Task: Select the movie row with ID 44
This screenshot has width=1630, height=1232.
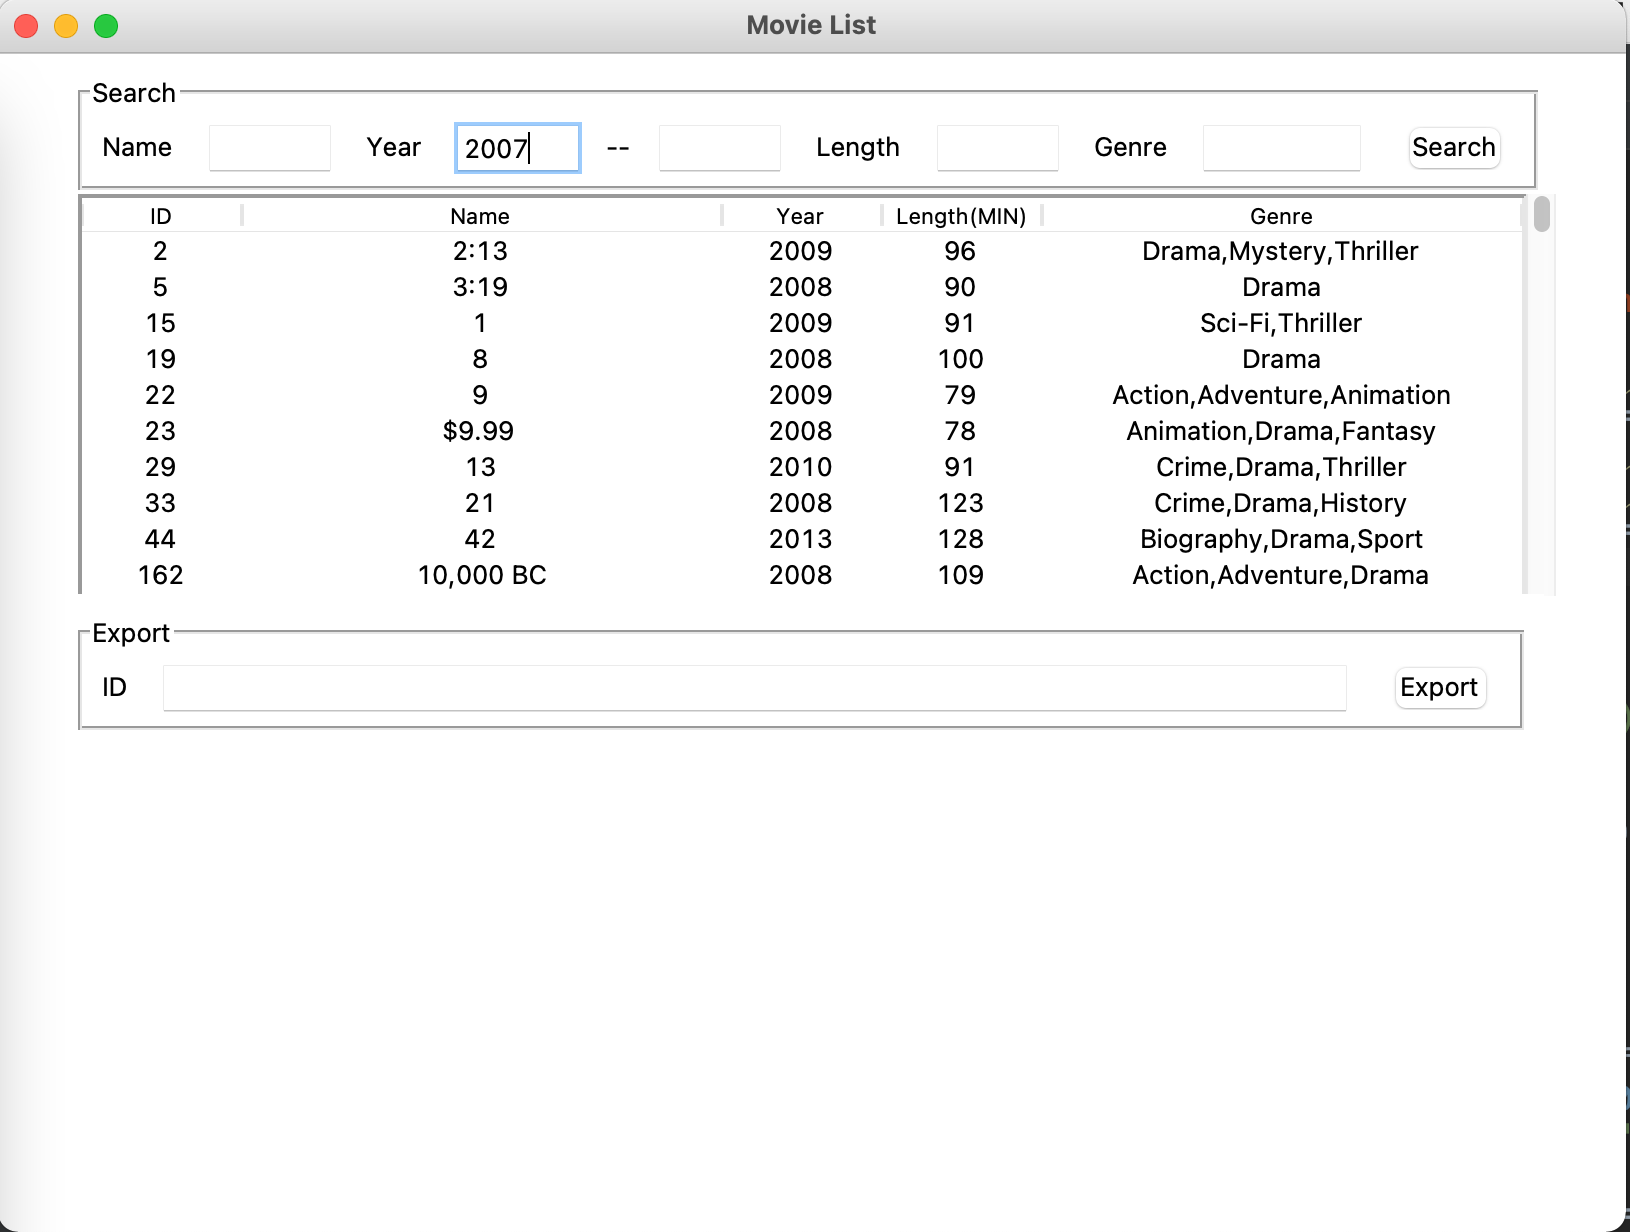Action: click(x=802, y=539)
